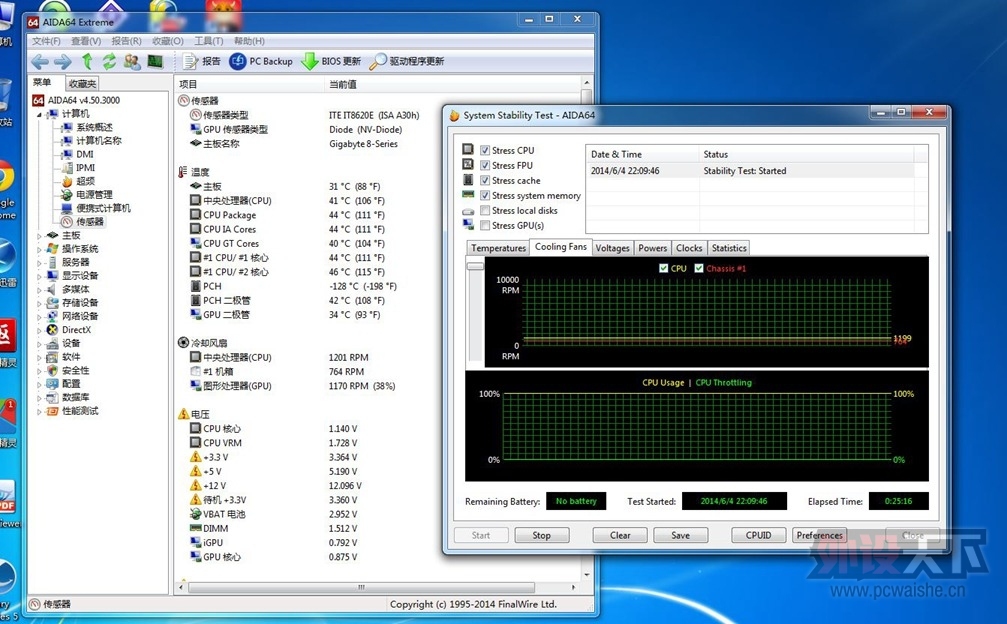
Task: Toggle Stress system memory checkbox
Action: pos(485,195)
